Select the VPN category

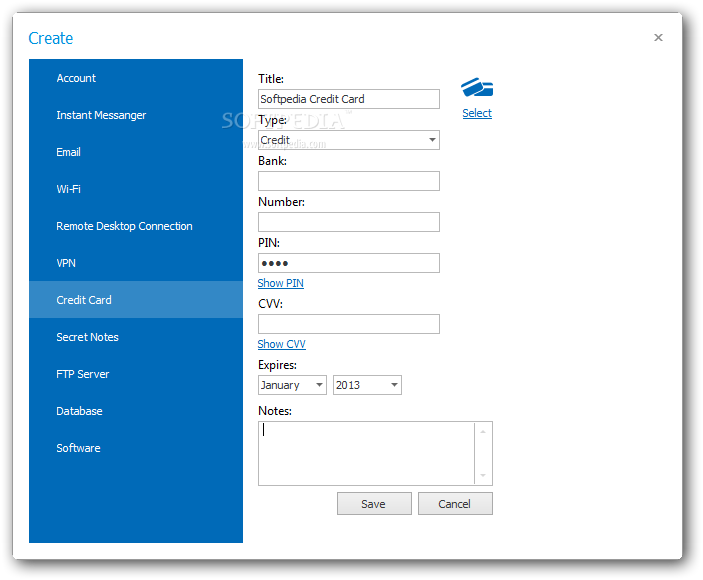(136, 263)
